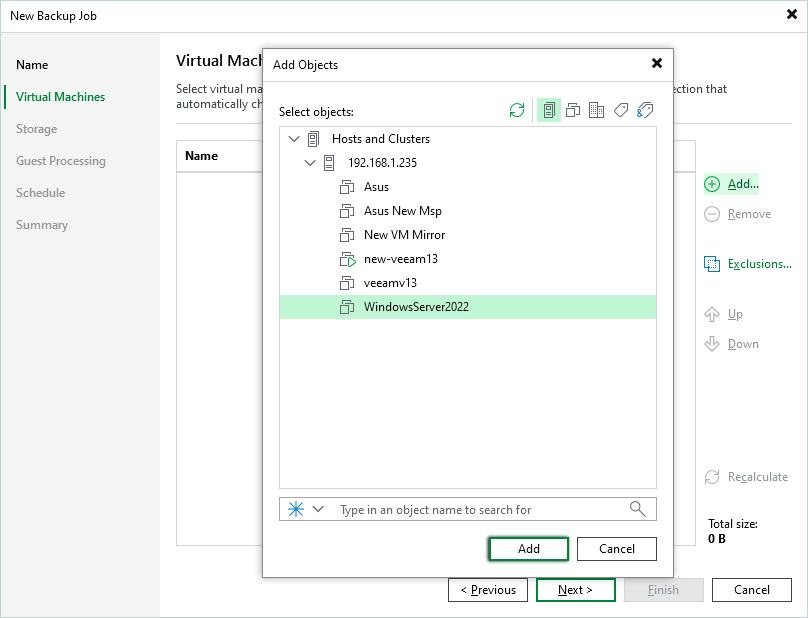Collapse the 192.168.1.235 host node
The height and width of the screenshot is (618, 808).
pyautogui.click(x=309, y=163)
